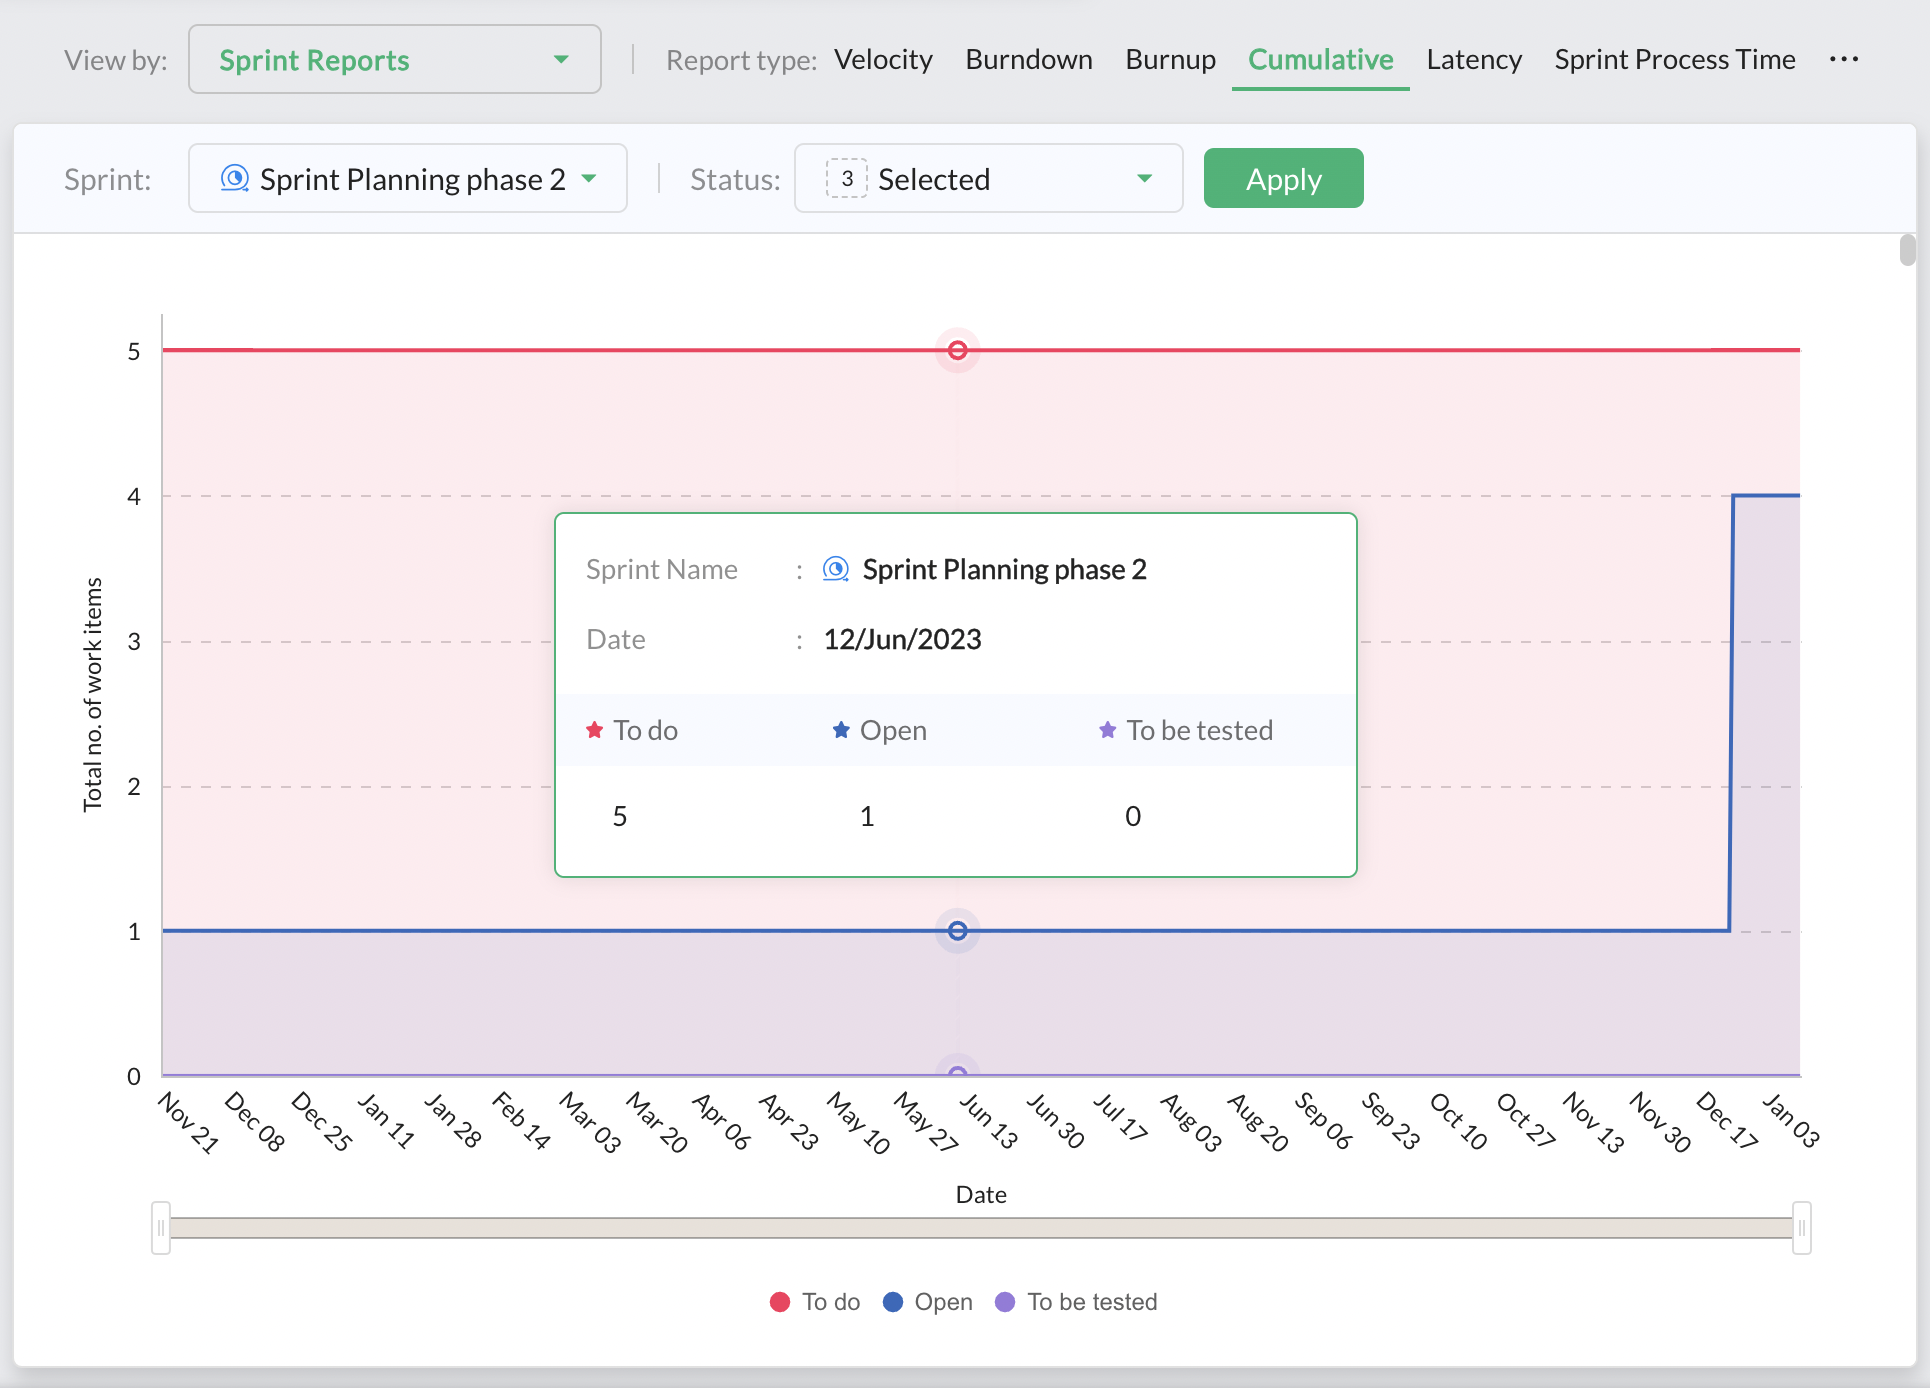Click red star To do tooltip icon
Viewport: 1930px width, 1388px height.
[595, 730]
